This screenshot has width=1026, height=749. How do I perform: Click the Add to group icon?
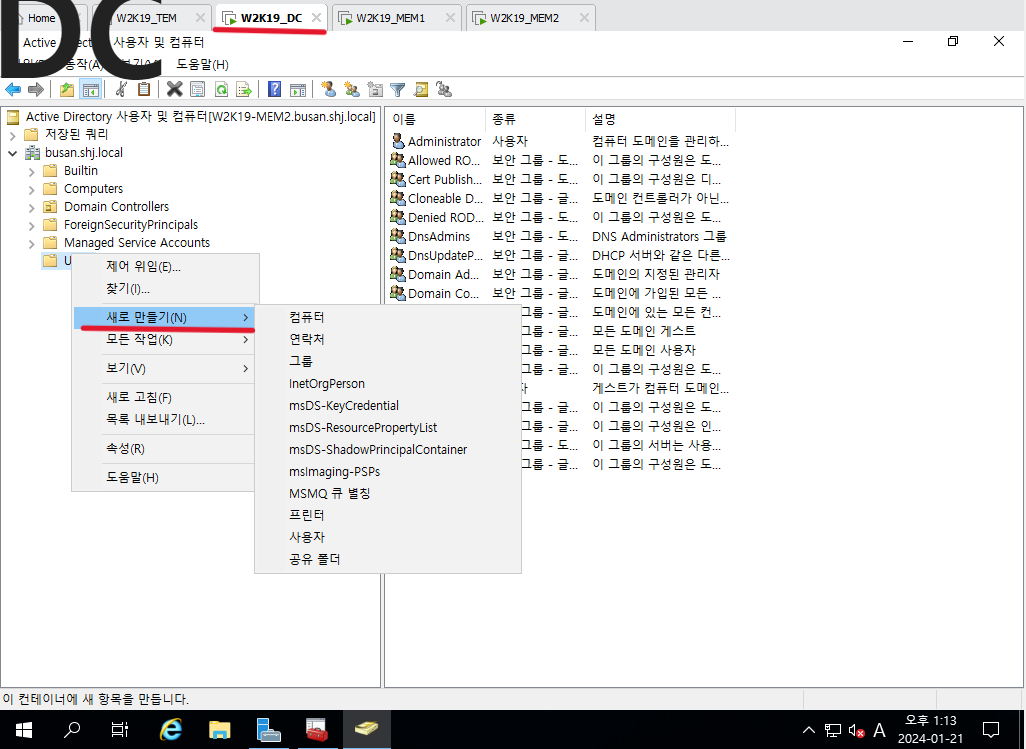click(444, 90)
